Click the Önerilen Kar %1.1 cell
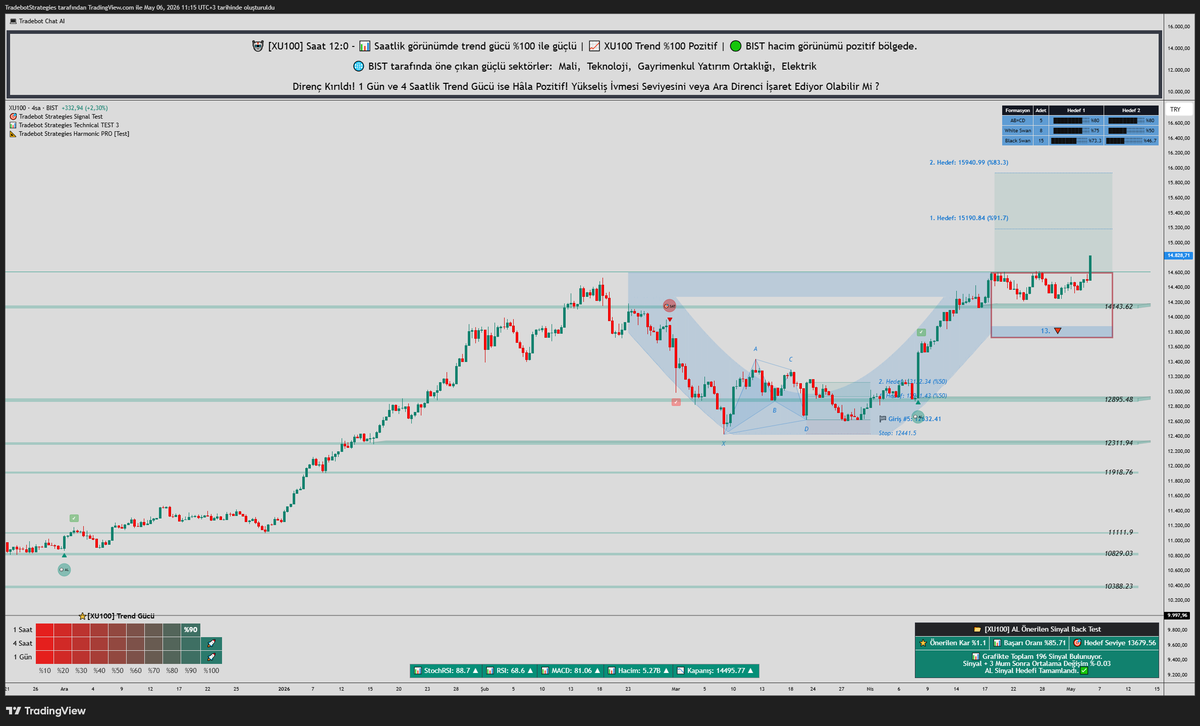Image resolution: width=1200 pixels, height=726 pixels. point(952,643)
